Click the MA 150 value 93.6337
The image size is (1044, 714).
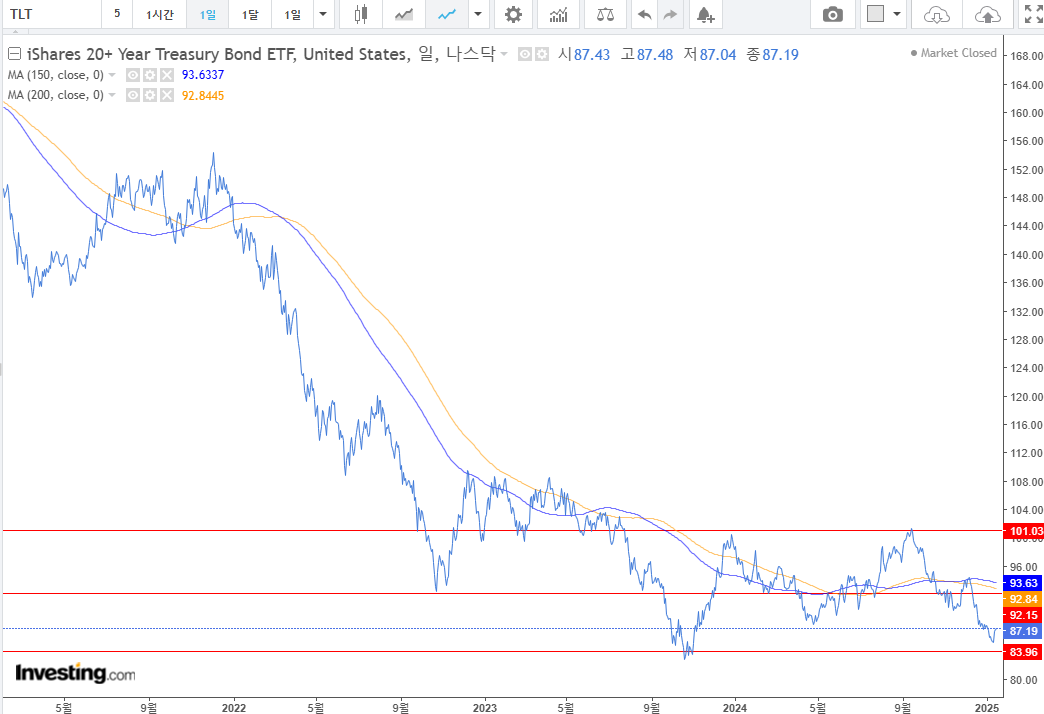[x=203, y=75]
